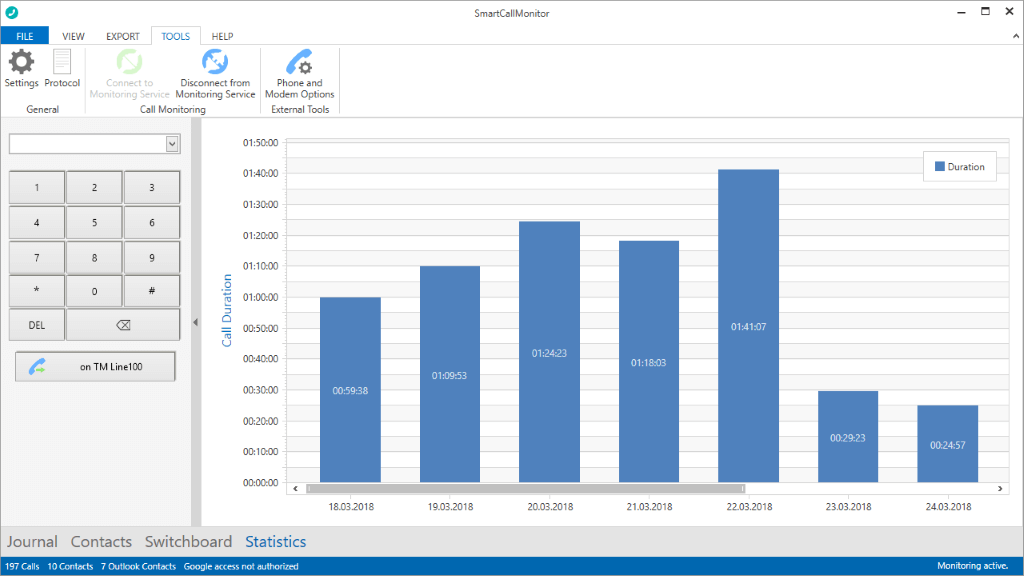The image size is (1024, 576).
Task: Tap the star key on keypad
Action: [x=37, y=291]
